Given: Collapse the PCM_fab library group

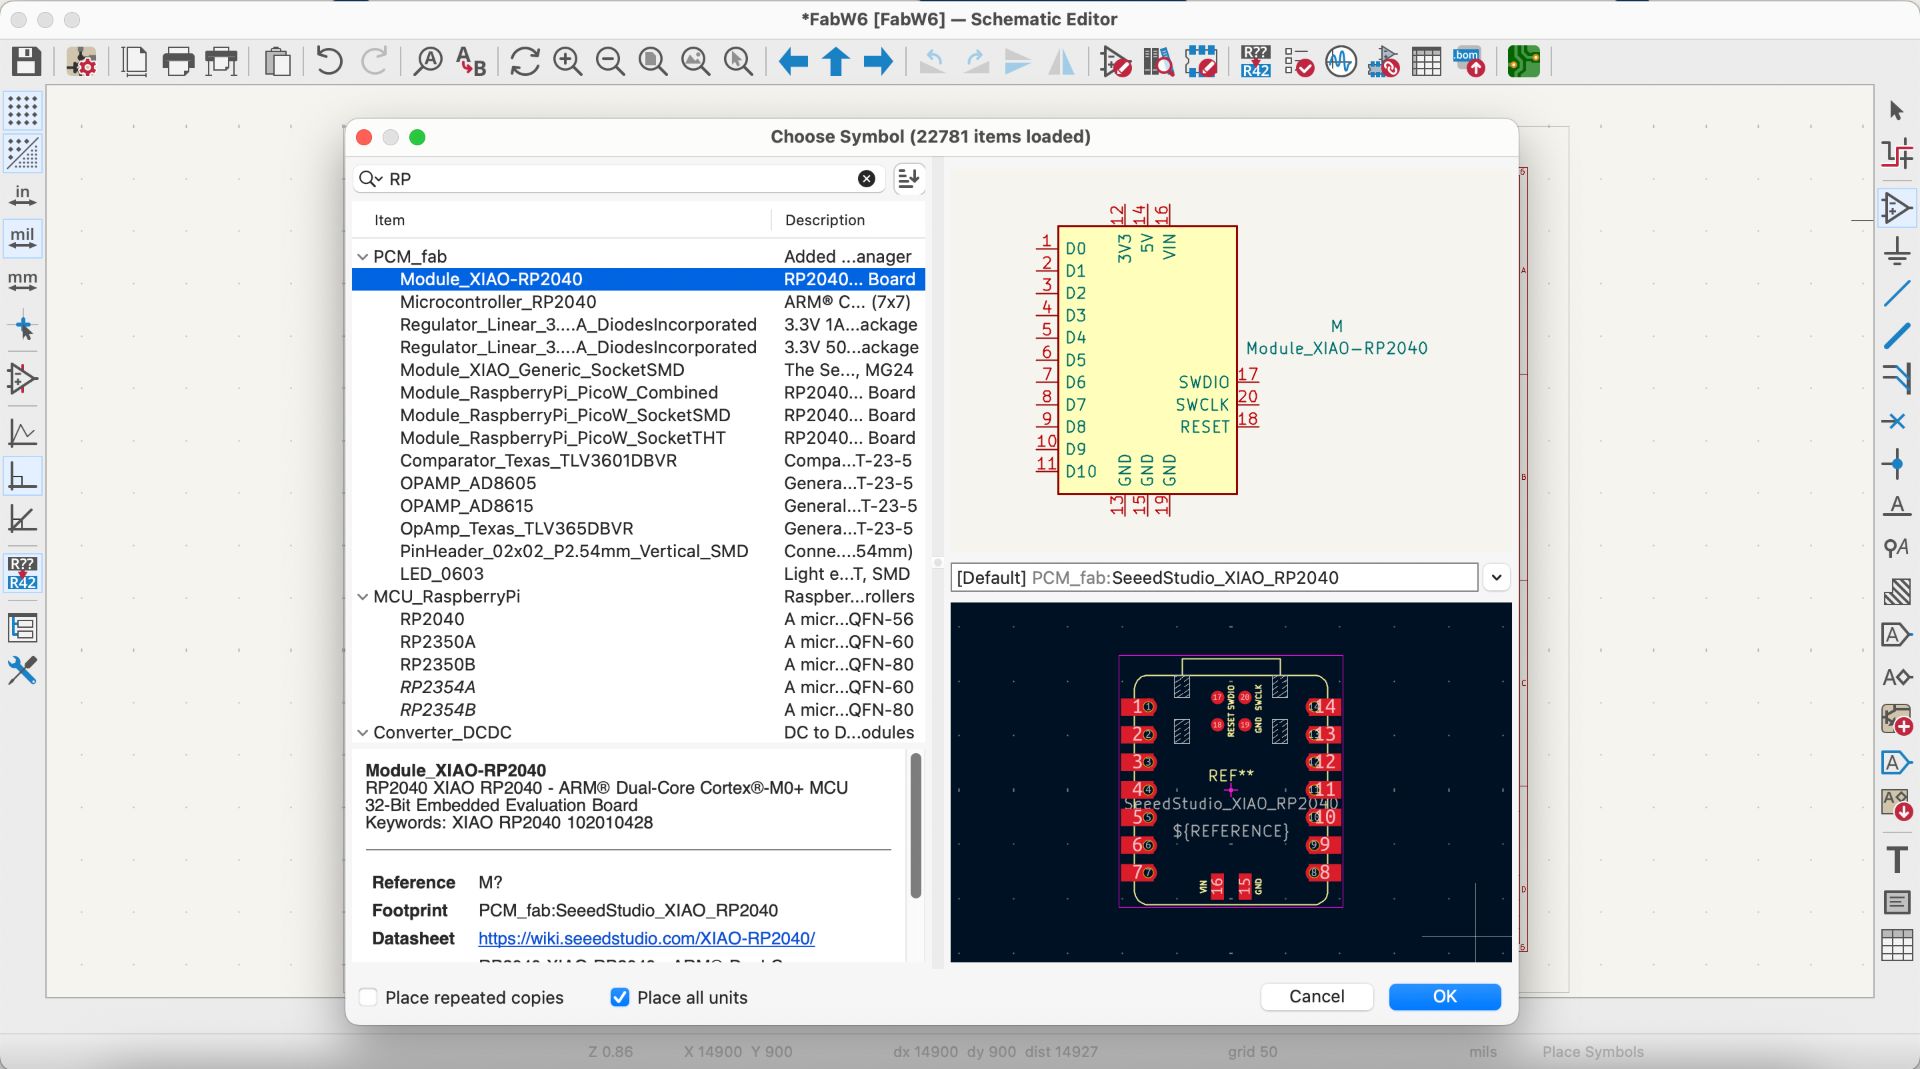Looking at the screenshot, I should coord(362,257).
